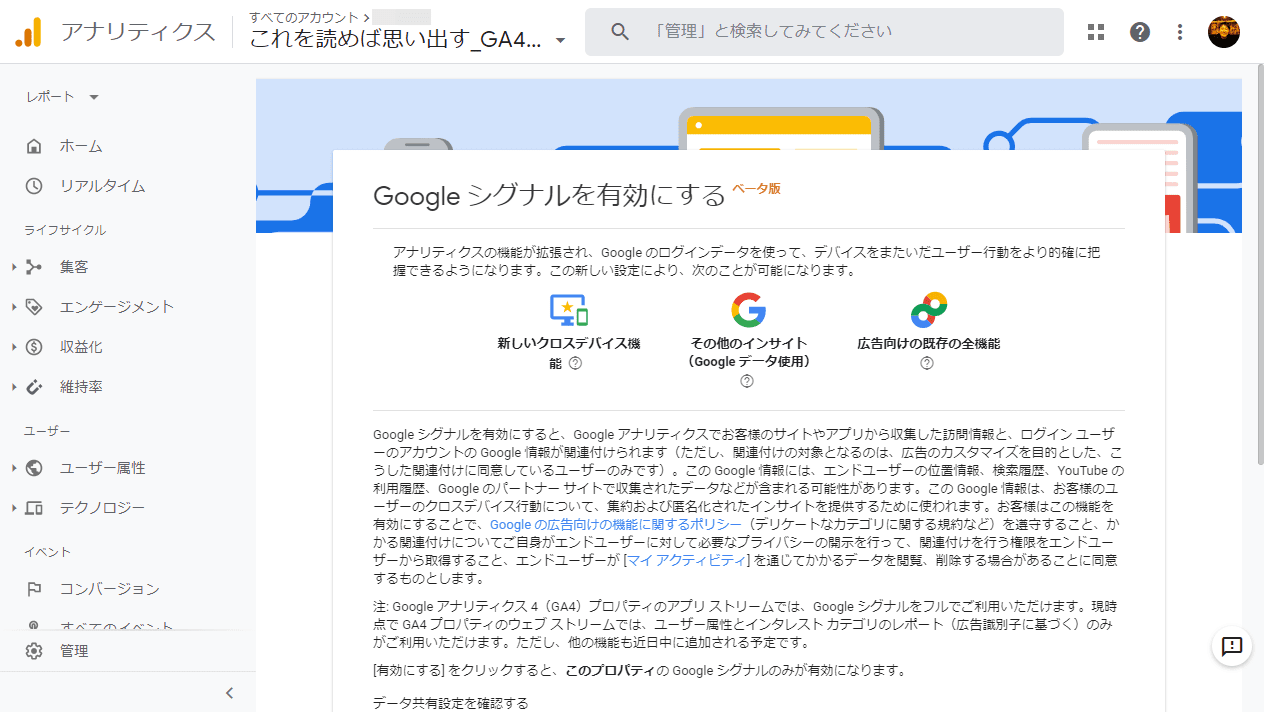The height and width of the screenshot is (712, 1264).
Task: Click the 維持率 retention icon
Action: coord(34,387)
